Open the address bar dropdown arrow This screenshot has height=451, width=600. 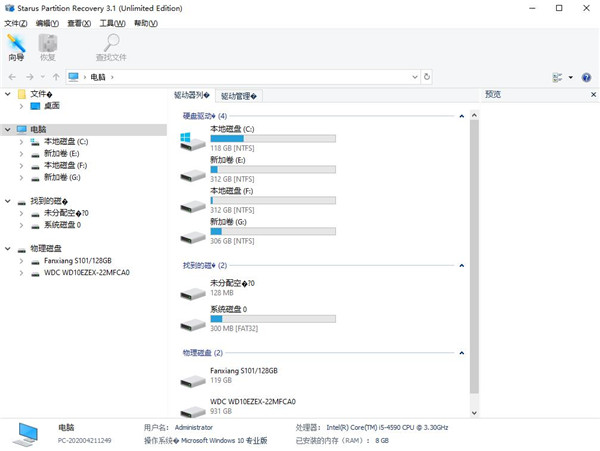click(415, 77)
